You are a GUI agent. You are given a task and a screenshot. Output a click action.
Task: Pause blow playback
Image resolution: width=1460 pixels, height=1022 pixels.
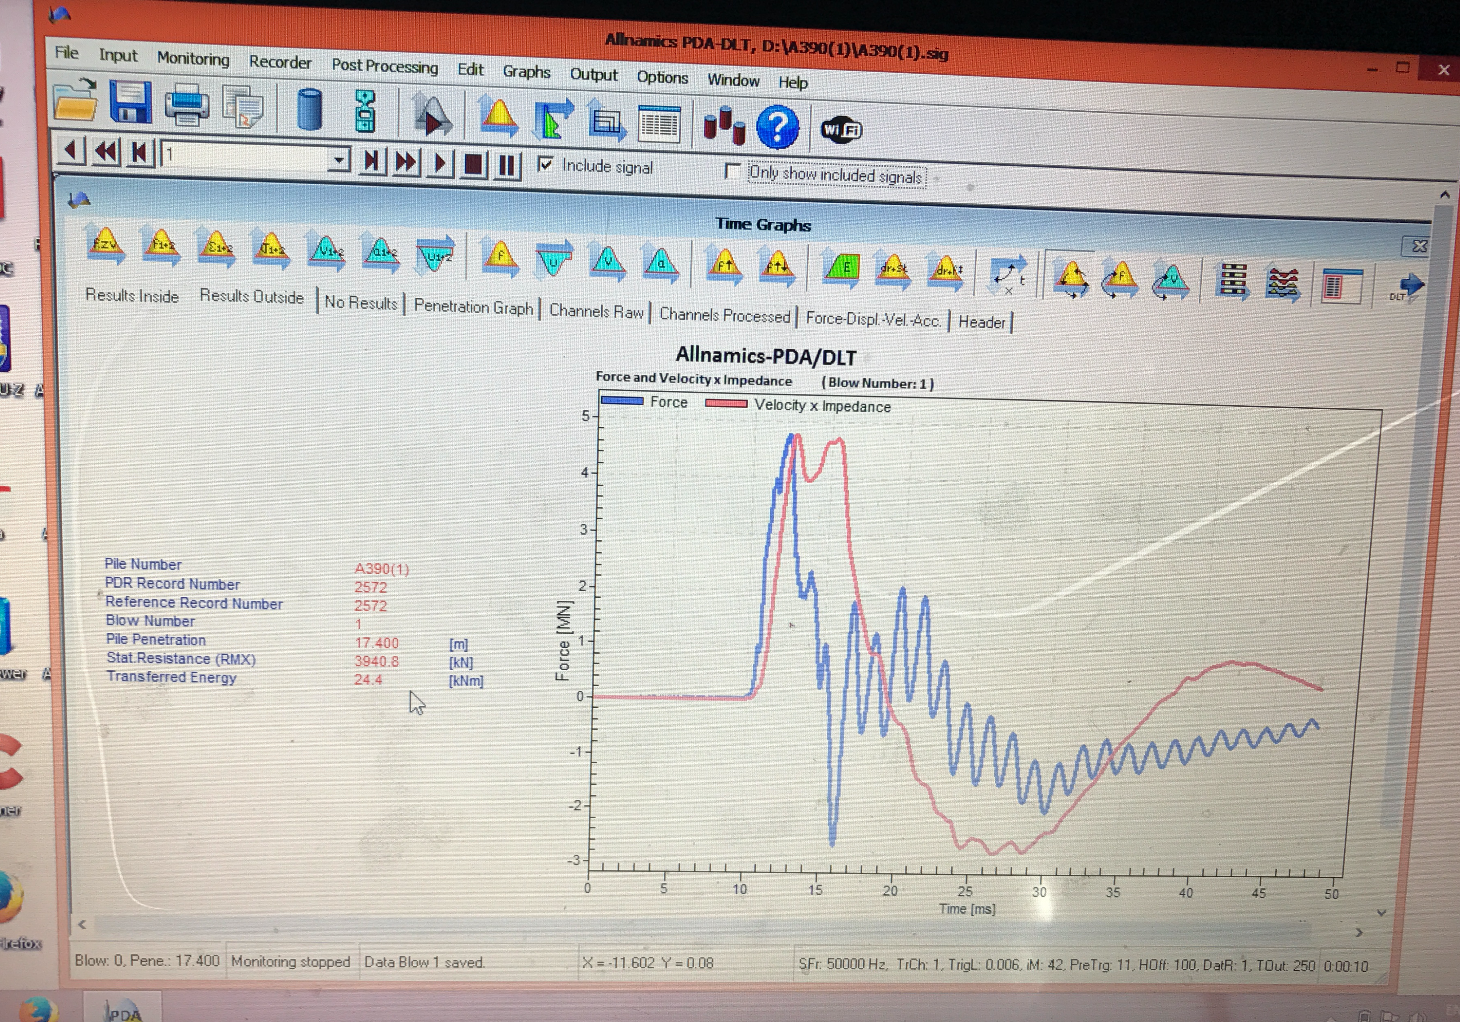click(x=508, y=165)
